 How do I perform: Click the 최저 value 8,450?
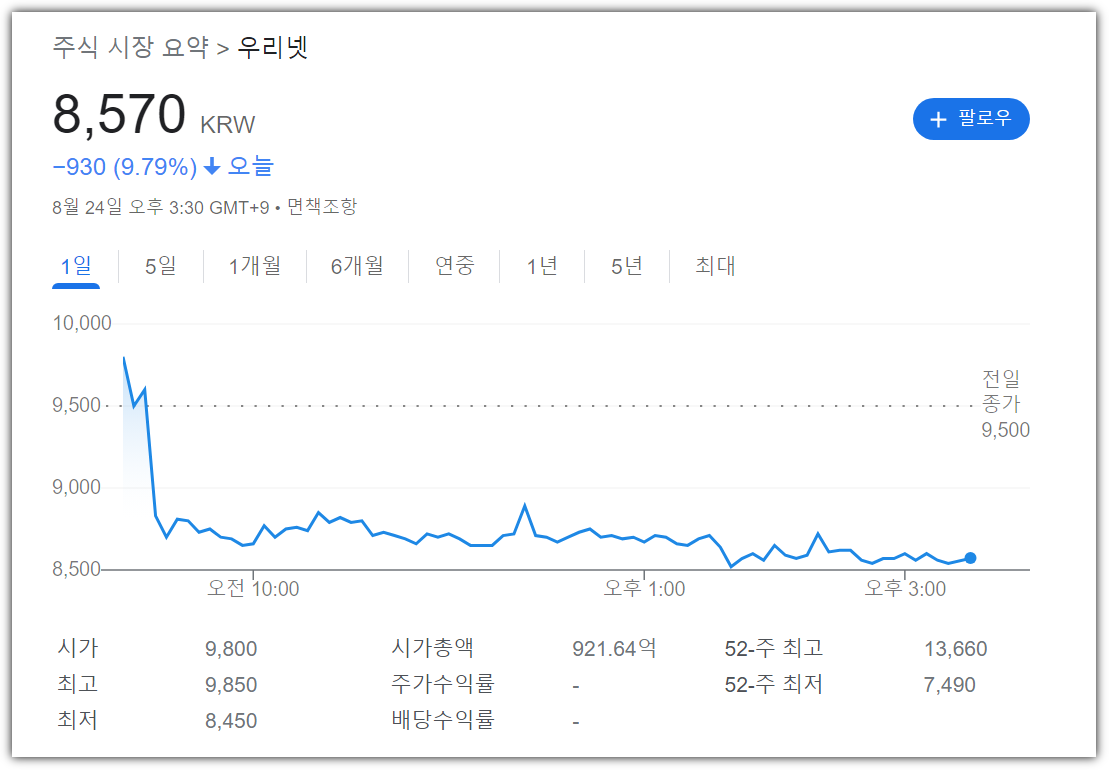coord(231,721)
